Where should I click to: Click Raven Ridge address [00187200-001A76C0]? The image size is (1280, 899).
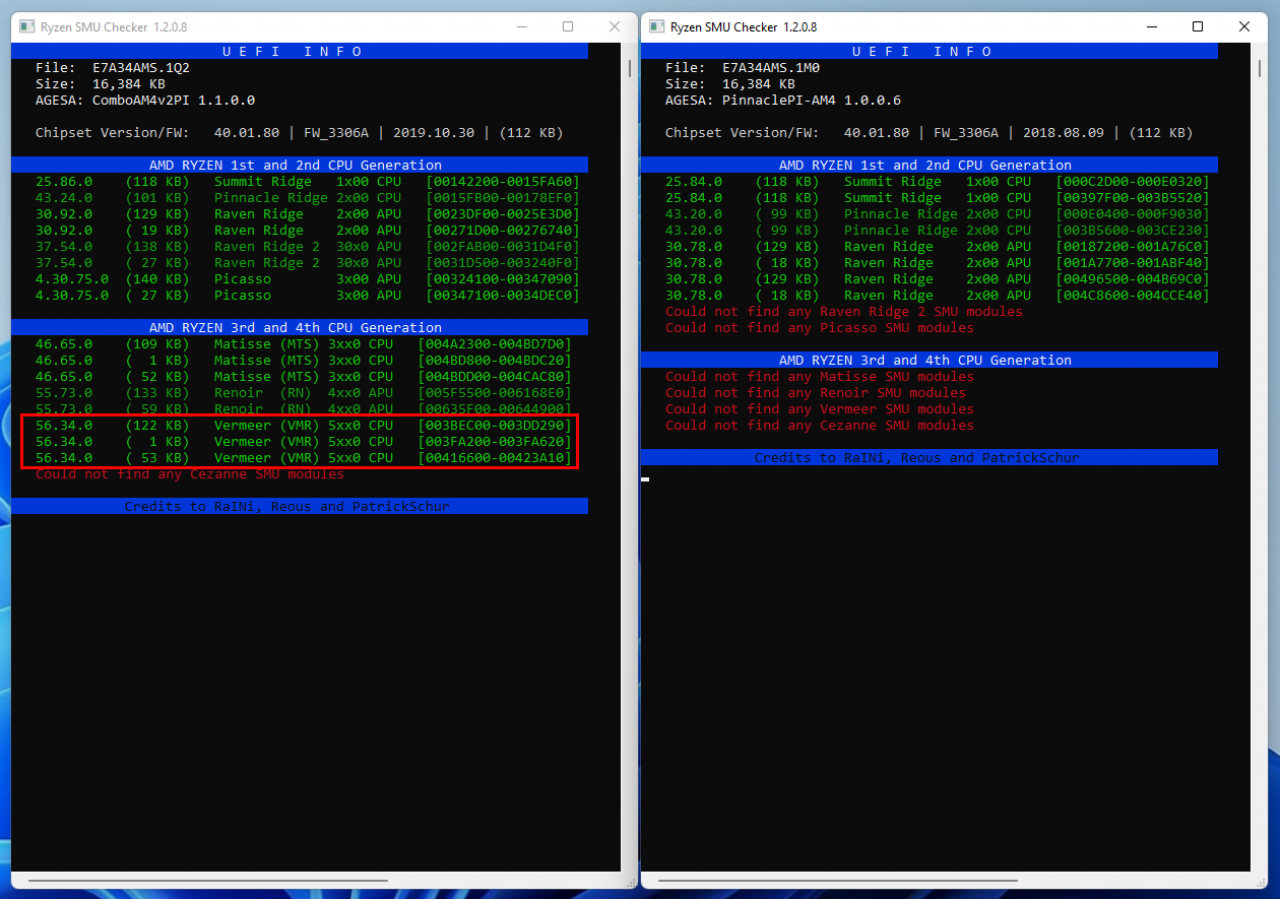(1133, 246)
